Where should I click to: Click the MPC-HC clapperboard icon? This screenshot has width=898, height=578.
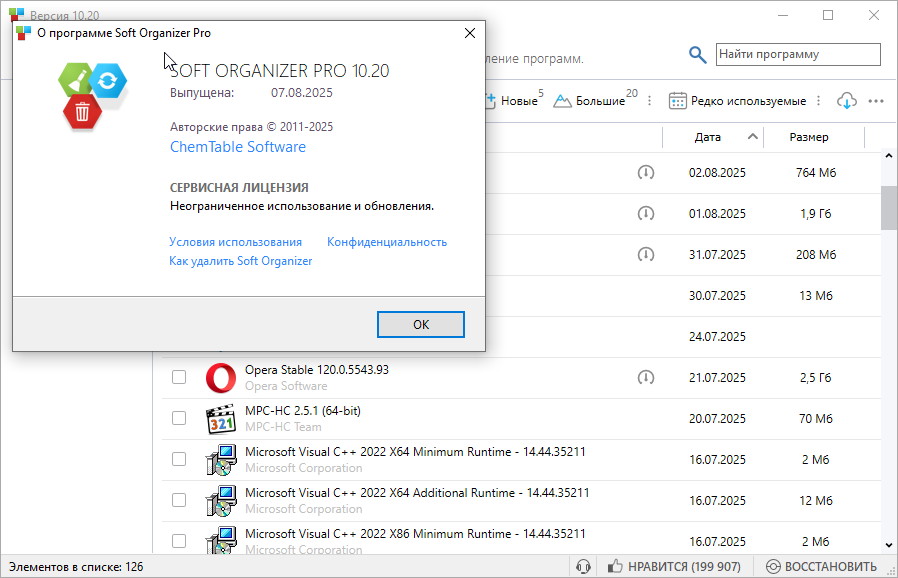[220, 419]
